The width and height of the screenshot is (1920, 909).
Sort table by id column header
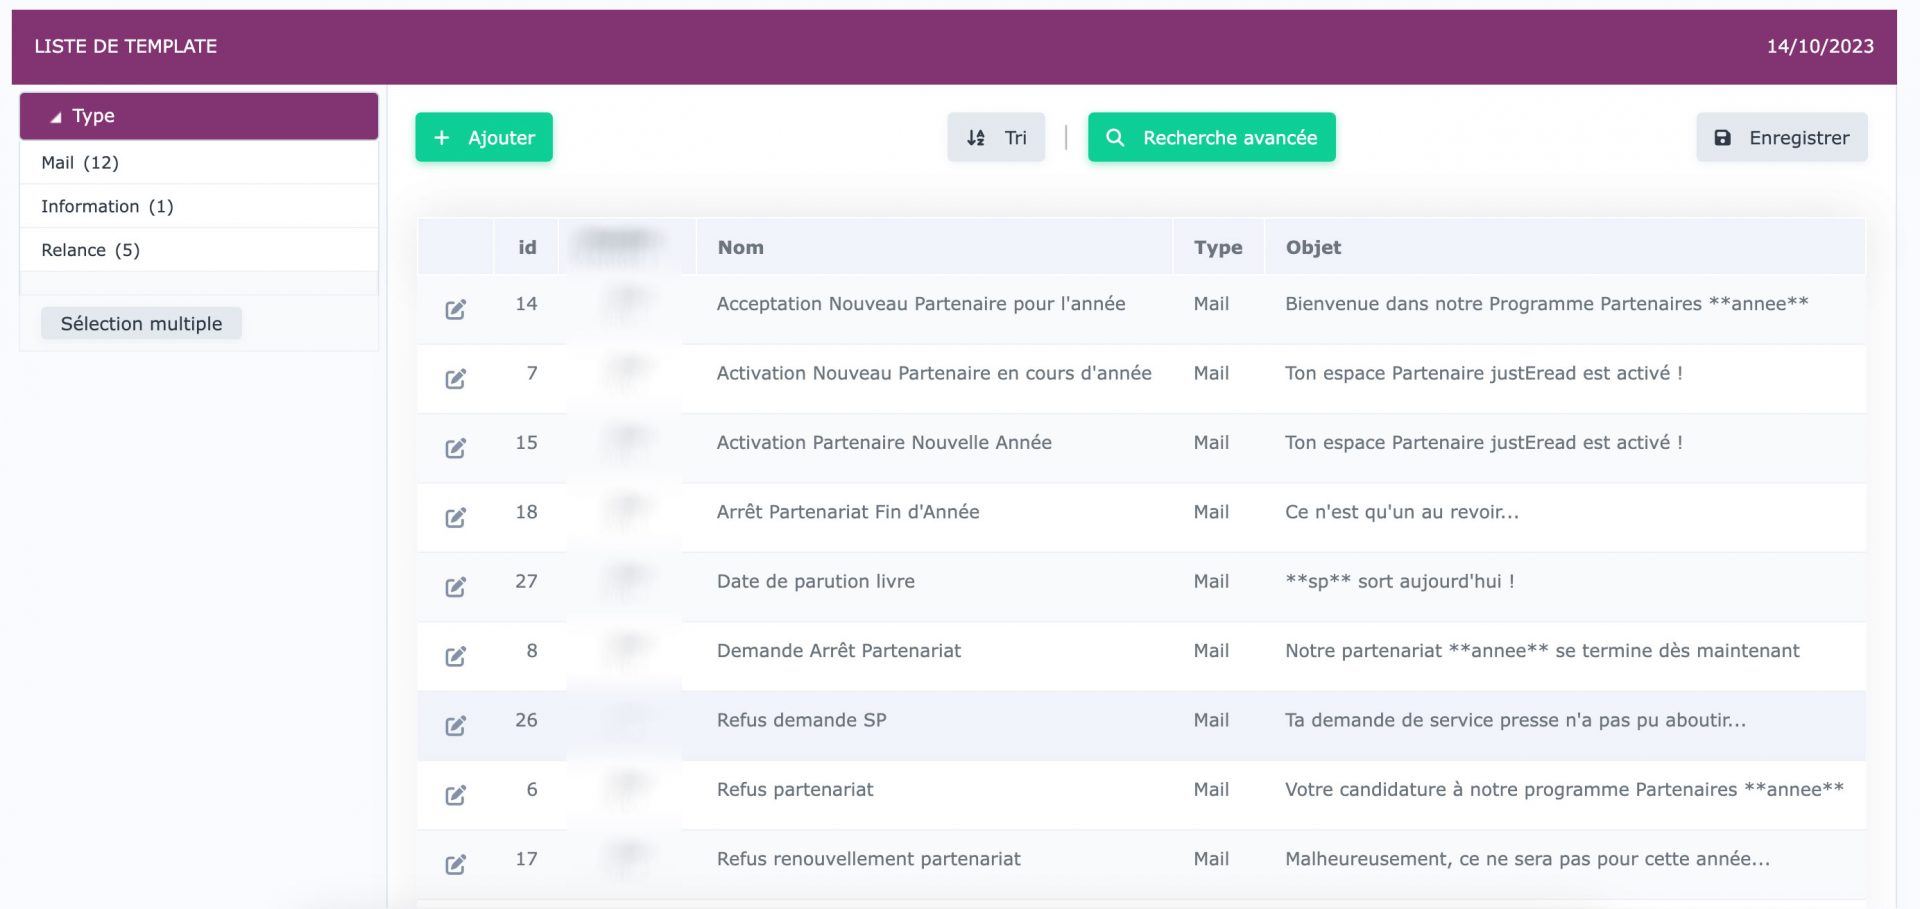point(527,247)
